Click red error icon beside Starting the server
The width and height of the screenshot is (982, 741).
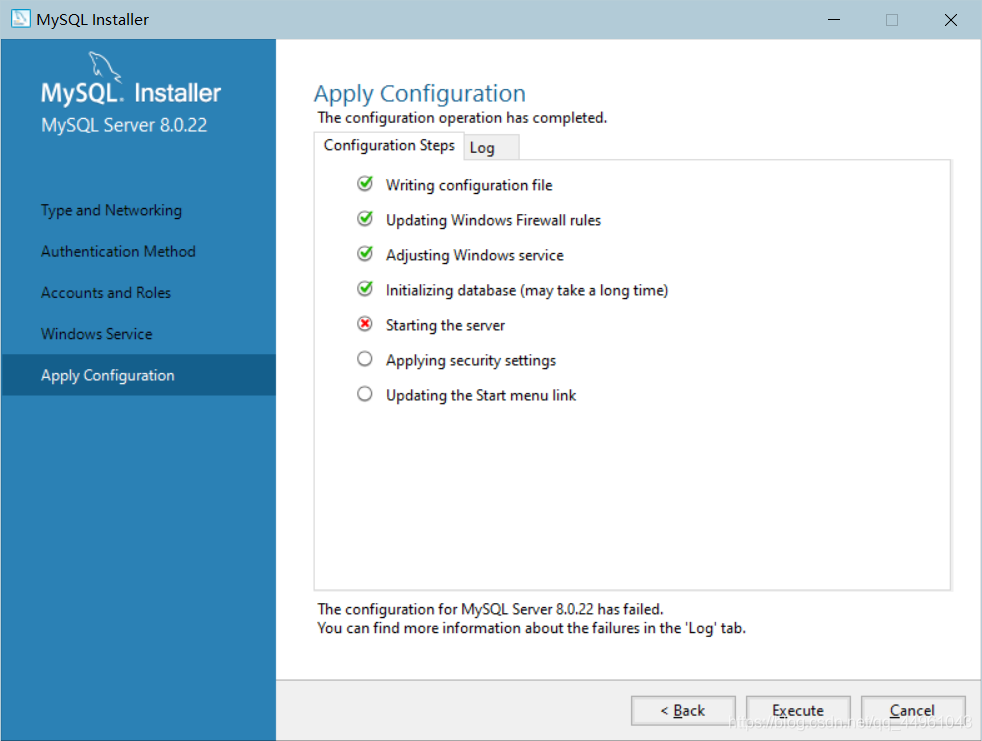[364, 324]
